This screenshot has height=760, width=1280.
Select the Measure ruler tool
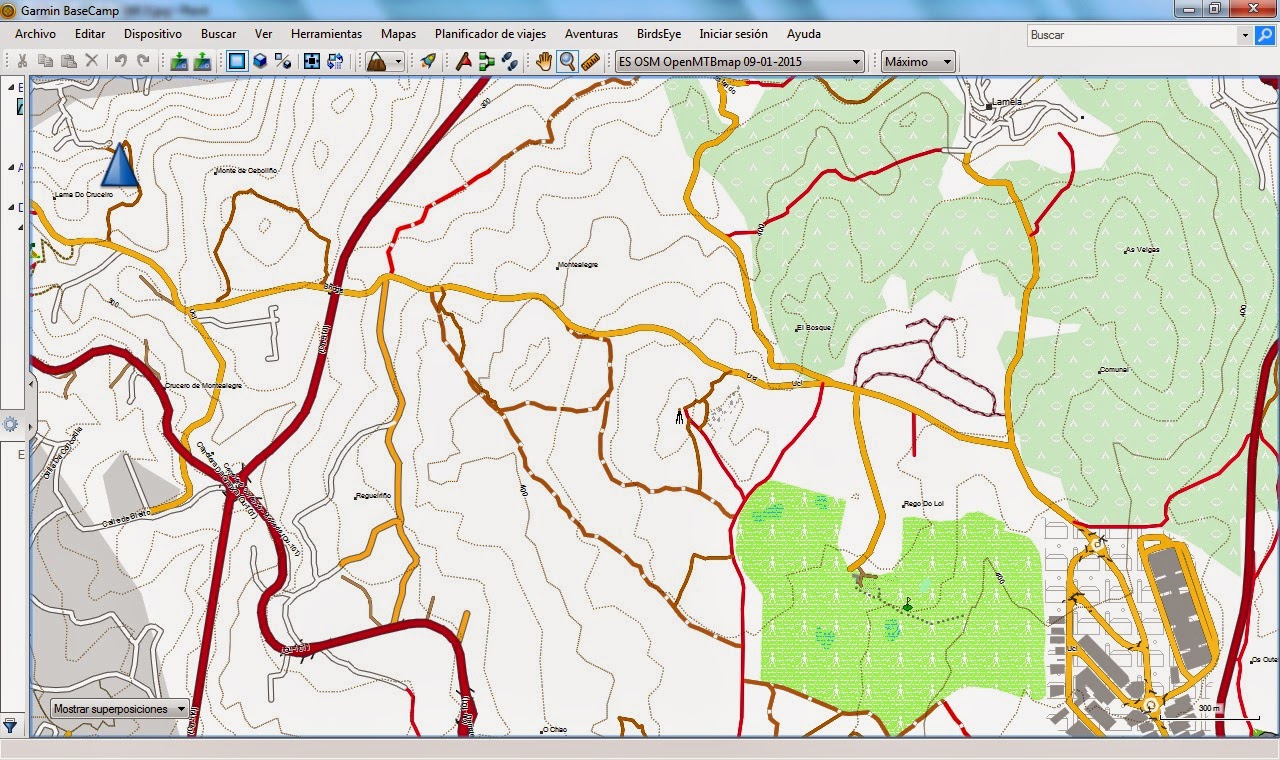click(591, 61)
